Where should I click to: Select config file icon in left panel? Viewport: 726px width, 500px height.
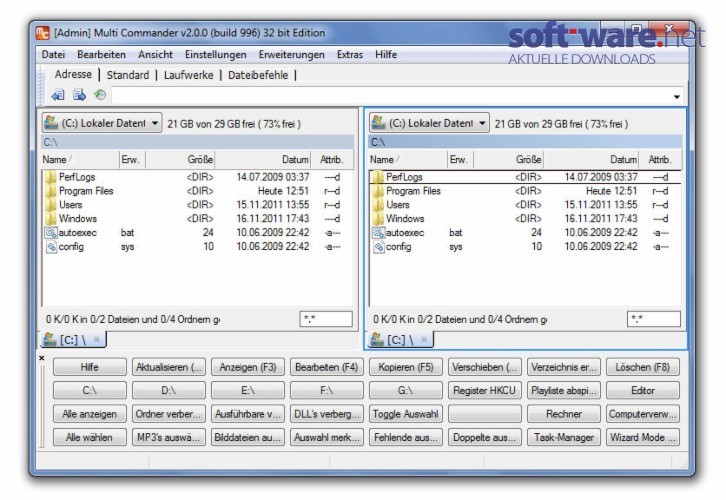(x=51, y=247)
